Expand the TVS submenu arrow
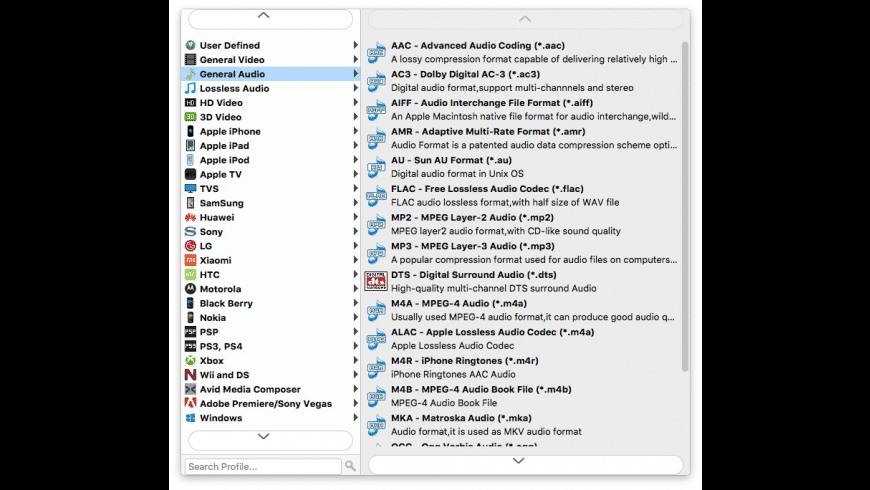The height and width of the screenshot is (490, 870). pos(355,188)
